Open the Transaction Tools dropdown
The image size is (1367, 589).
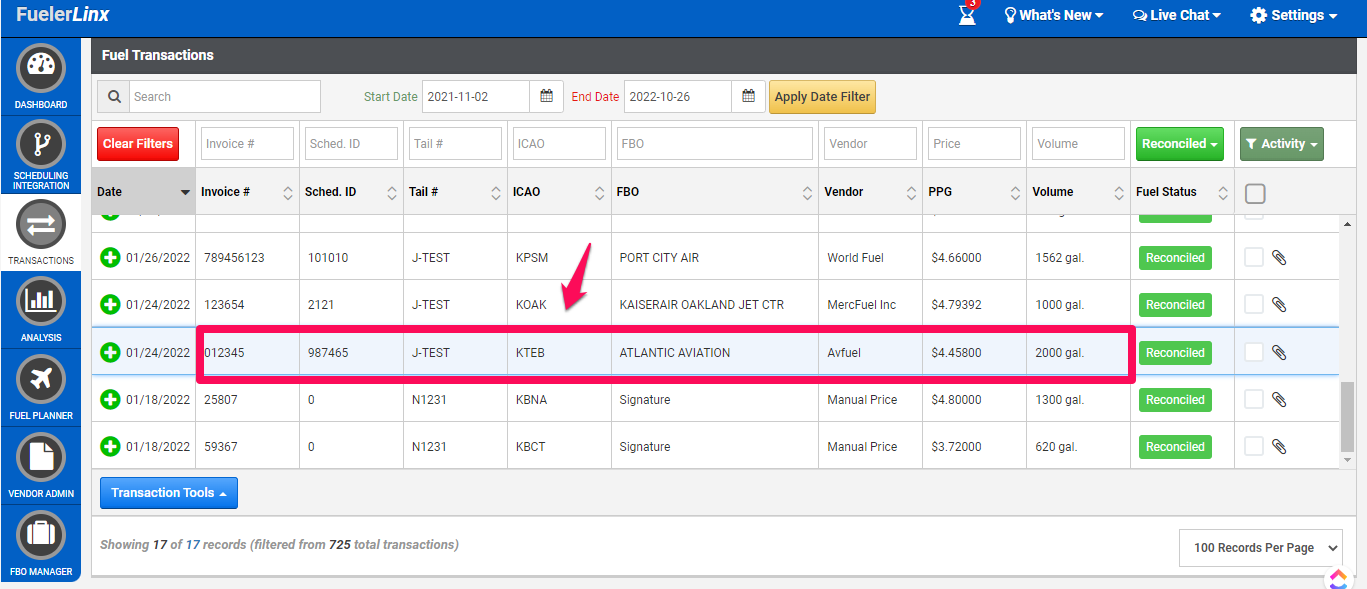[169, 493]
